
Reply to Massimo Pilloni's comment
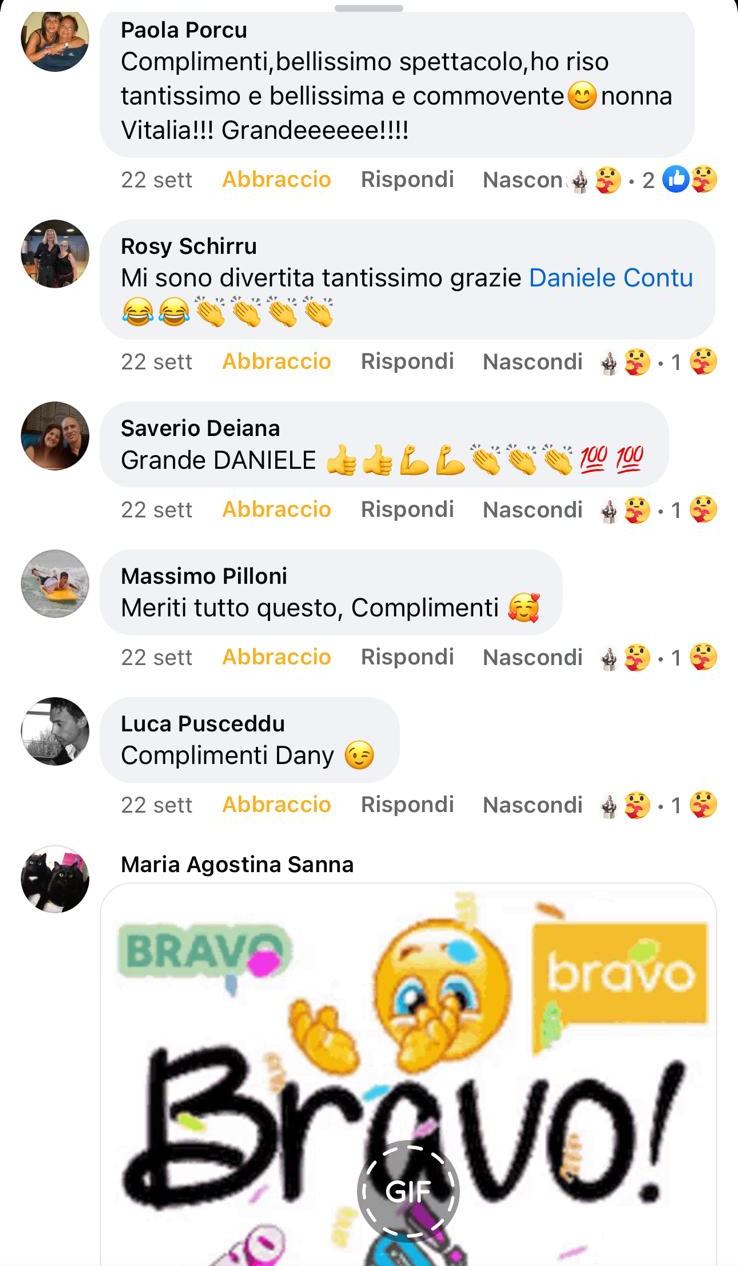pos(407,657)
